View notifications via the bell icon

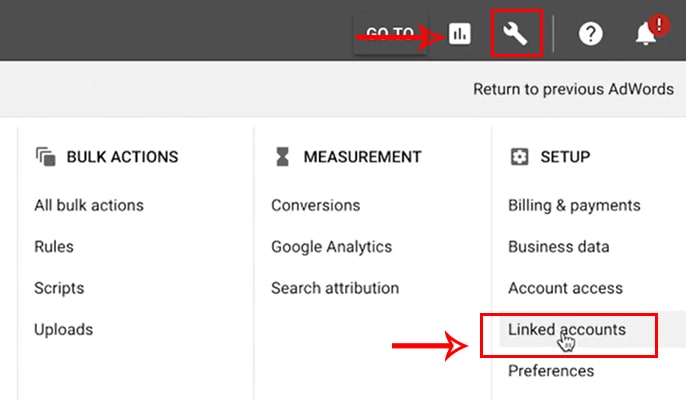click(x=646, y=35)
